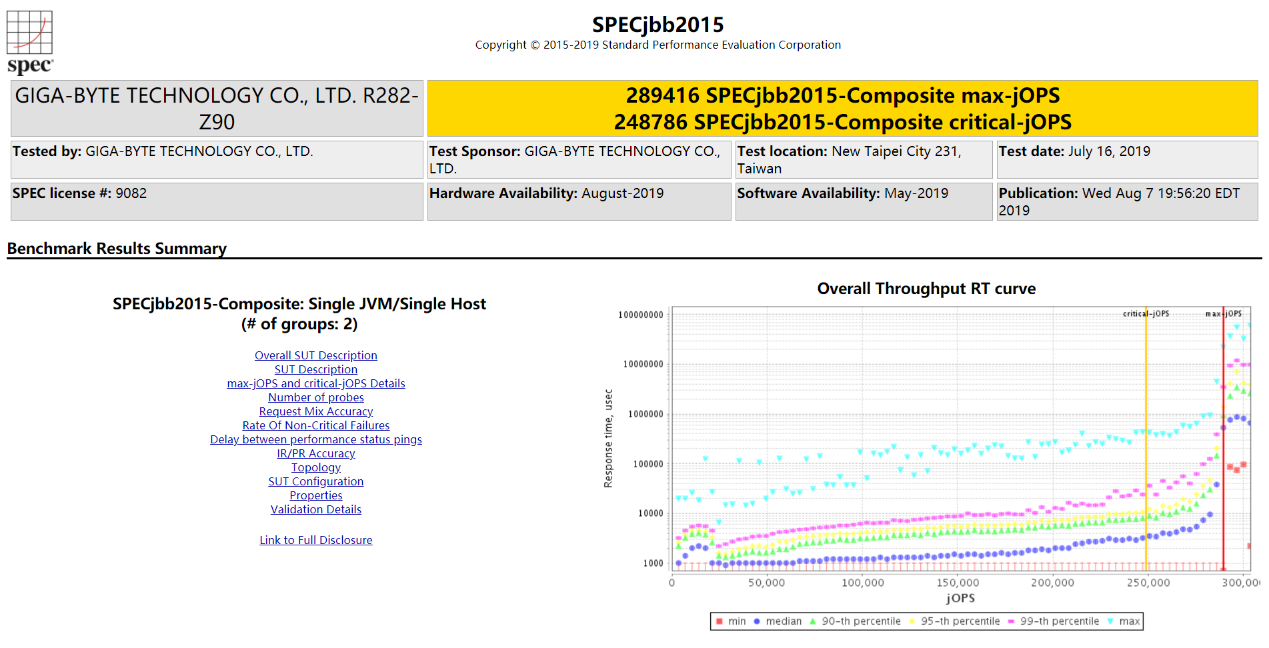The image size is (1269, 648).
Task: Click the Benchmark Results Summary heading
Action: point(117,249)
